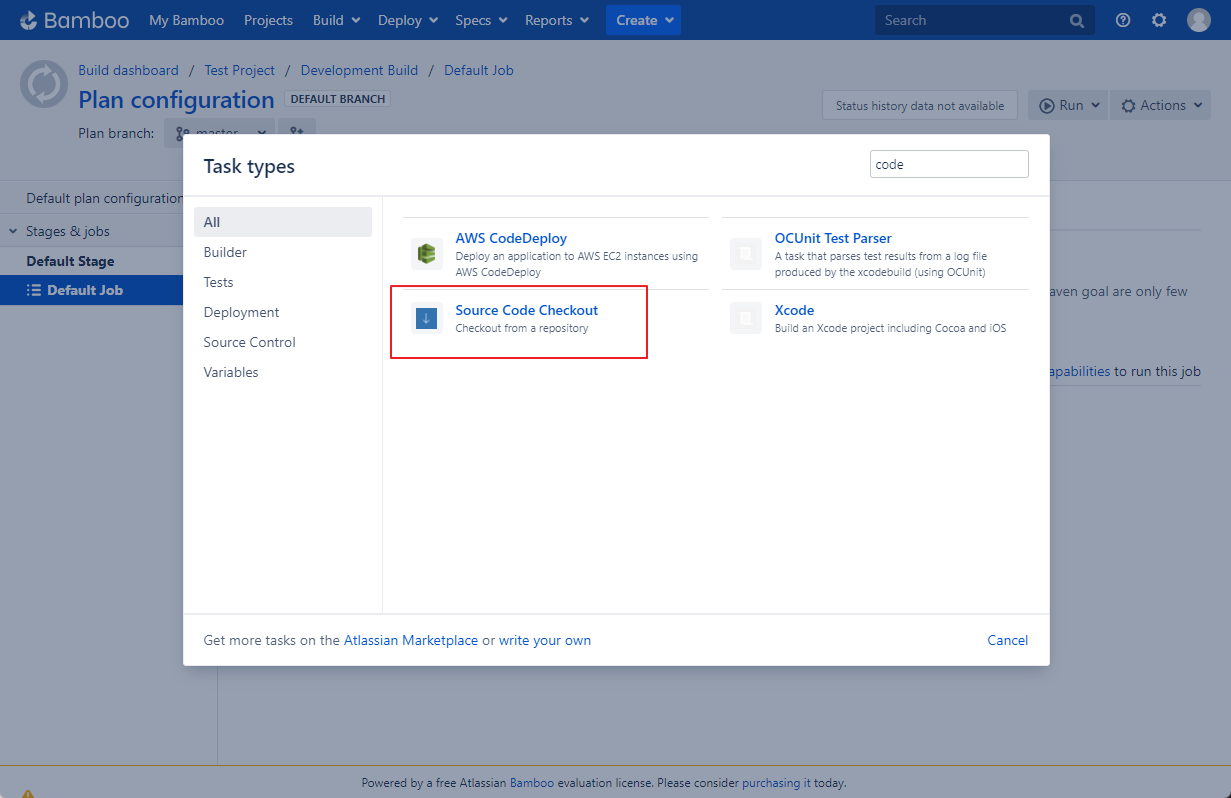This screenshot has width=1231, height=798.
Task: Open the Development Build breadcrumb
Action: point(360,70)
